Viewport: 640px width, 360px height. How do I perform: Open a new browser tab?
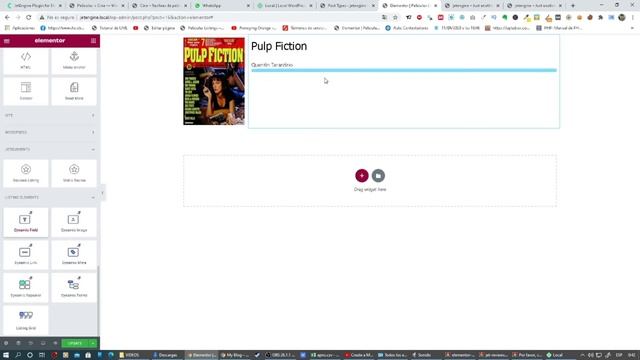point(573,6)
